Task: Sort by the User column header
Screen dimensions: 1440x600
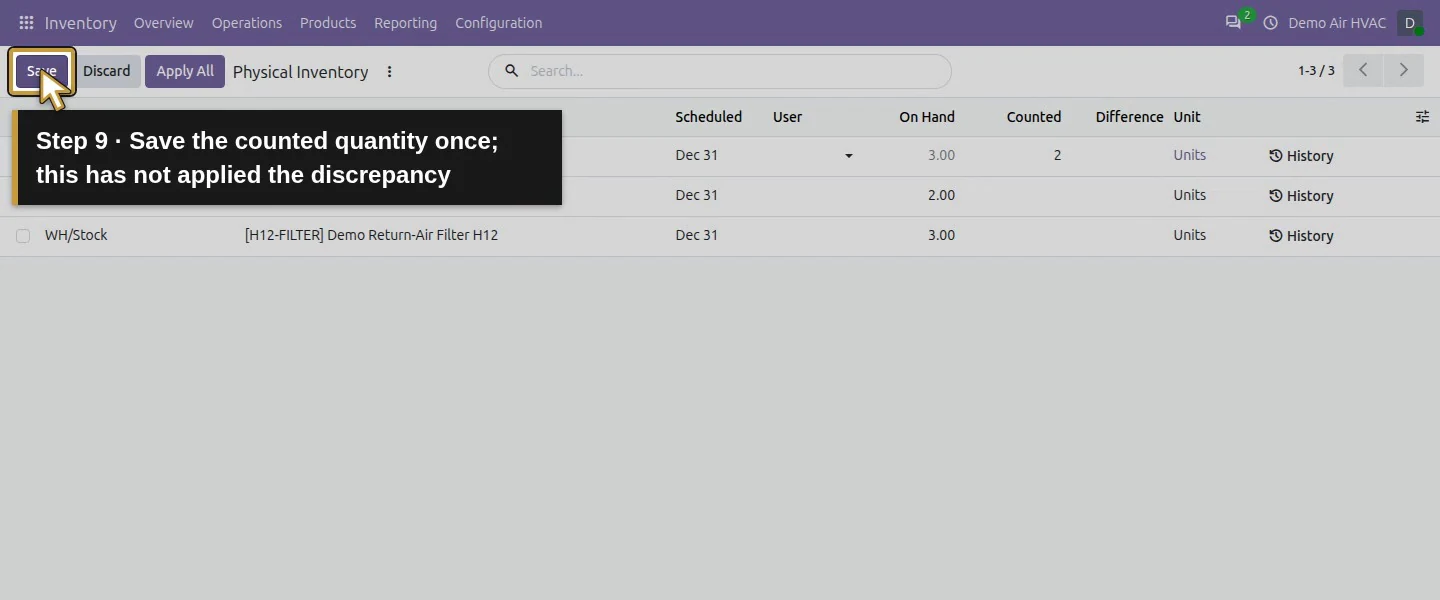Action: 788,117
